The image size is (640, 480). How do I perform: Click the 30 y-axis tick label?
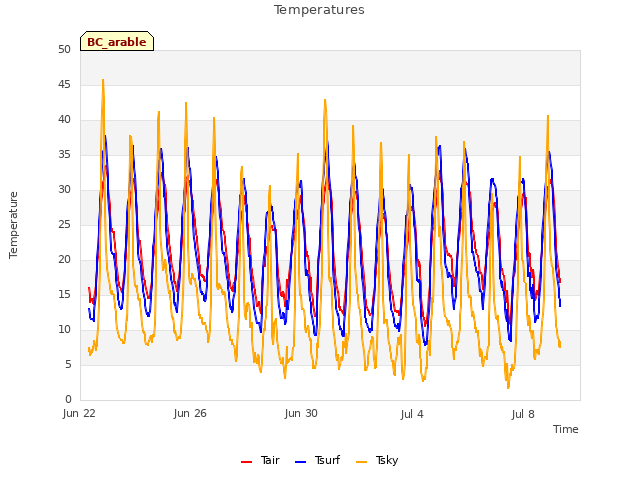pos(64,190)
